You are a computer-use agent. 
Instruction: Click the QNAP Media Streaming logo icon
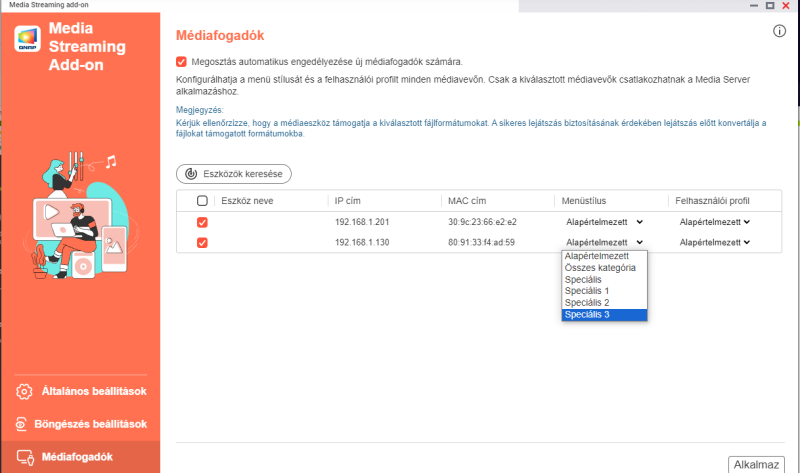[x=28, y=39]
